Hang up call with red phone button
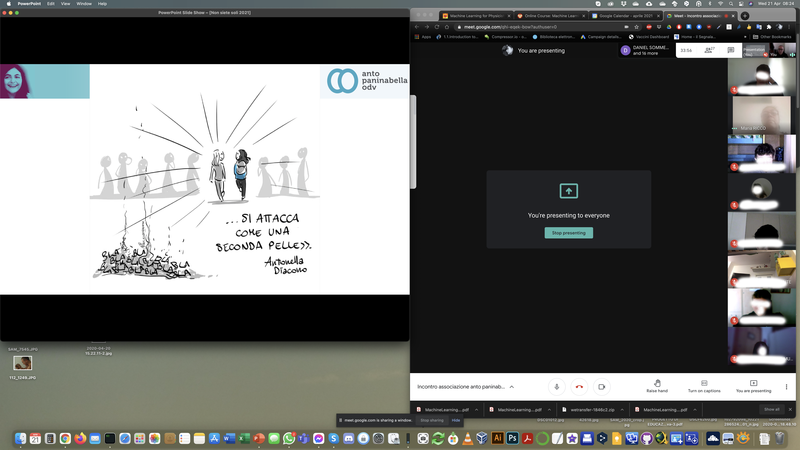Image resolution: width=800 pixels, height=450 pixels. (579, 387)
